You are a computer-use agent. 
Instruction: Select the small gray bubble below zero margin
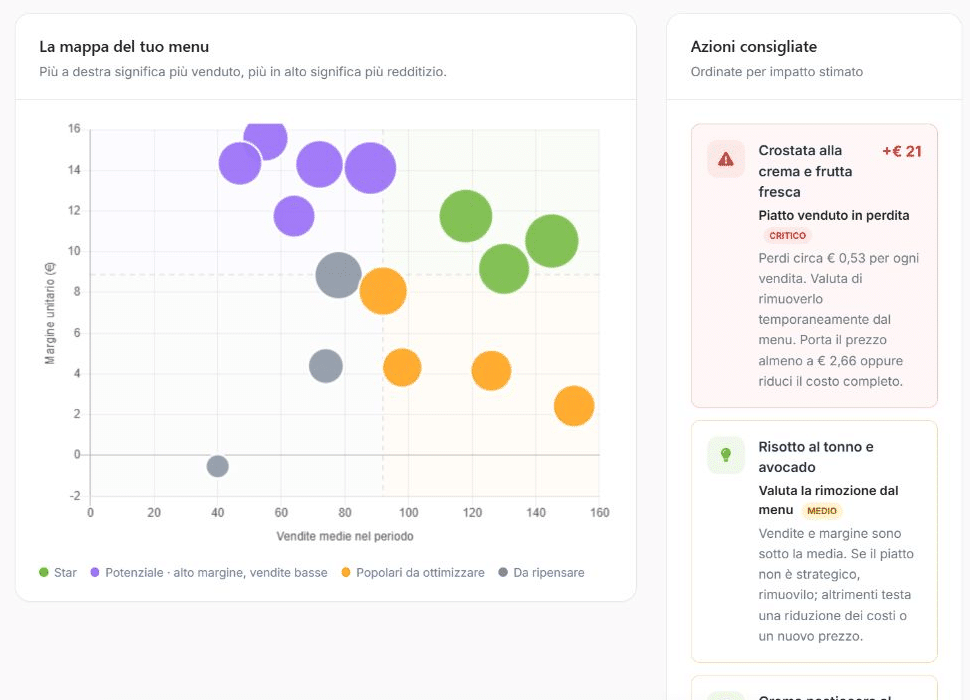217,466
